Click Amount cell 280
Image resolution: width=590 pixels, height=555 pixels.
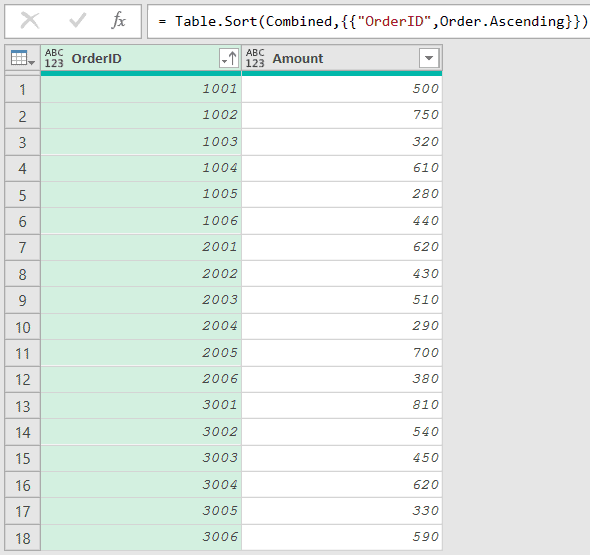[342, 195]
